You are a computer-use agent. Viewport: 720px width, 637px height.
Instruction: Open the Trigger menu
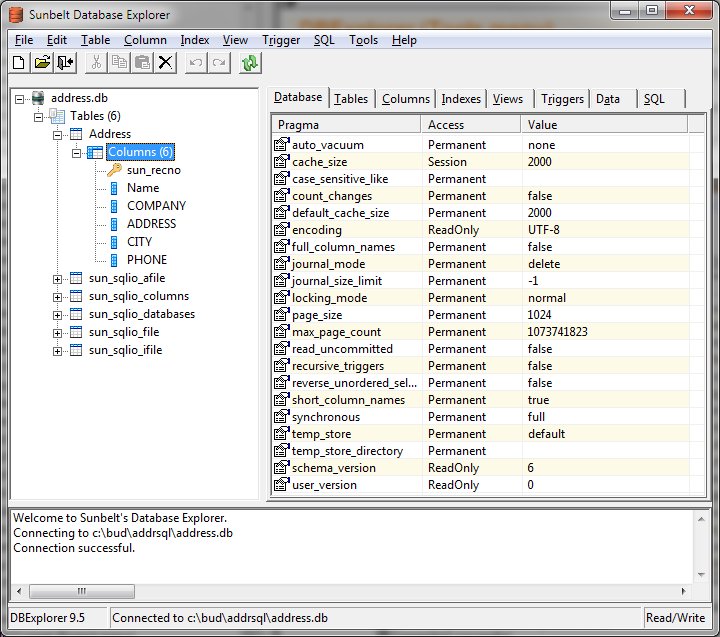(280, 40)
